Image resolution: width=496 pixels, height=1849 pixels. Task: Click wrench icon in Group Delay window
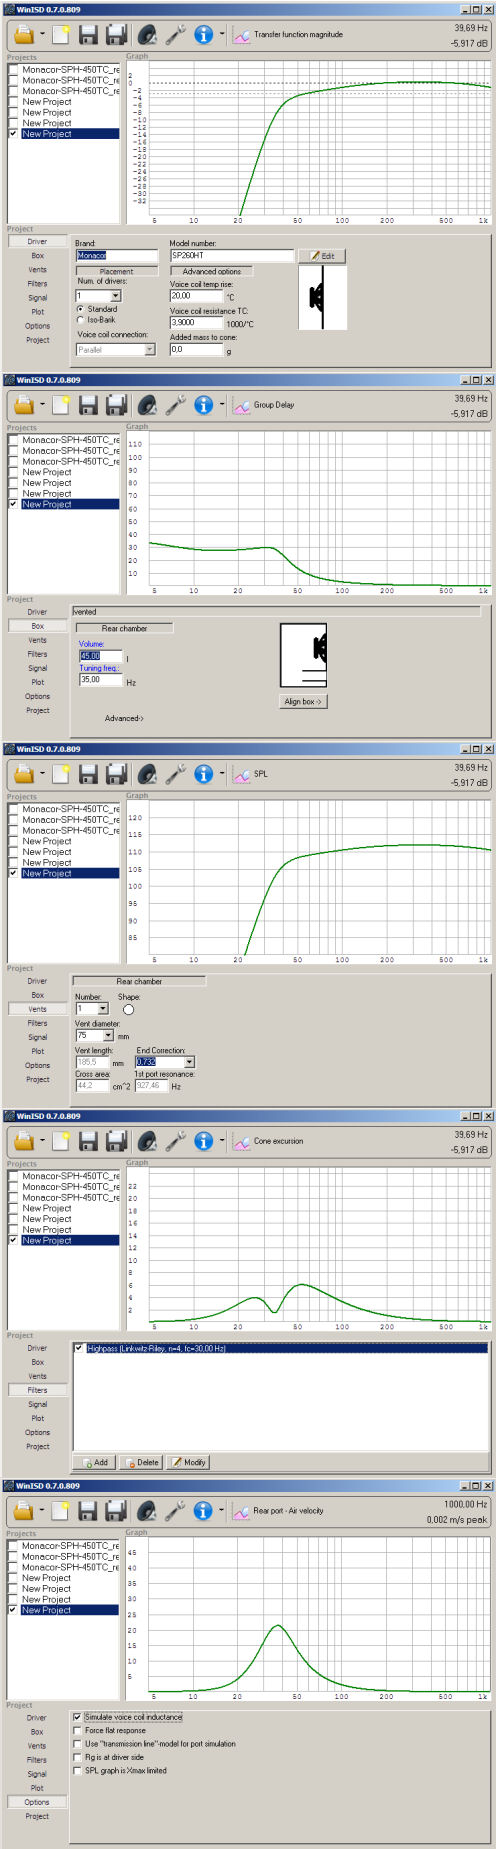pyautogui.click(x=175, y=405)
